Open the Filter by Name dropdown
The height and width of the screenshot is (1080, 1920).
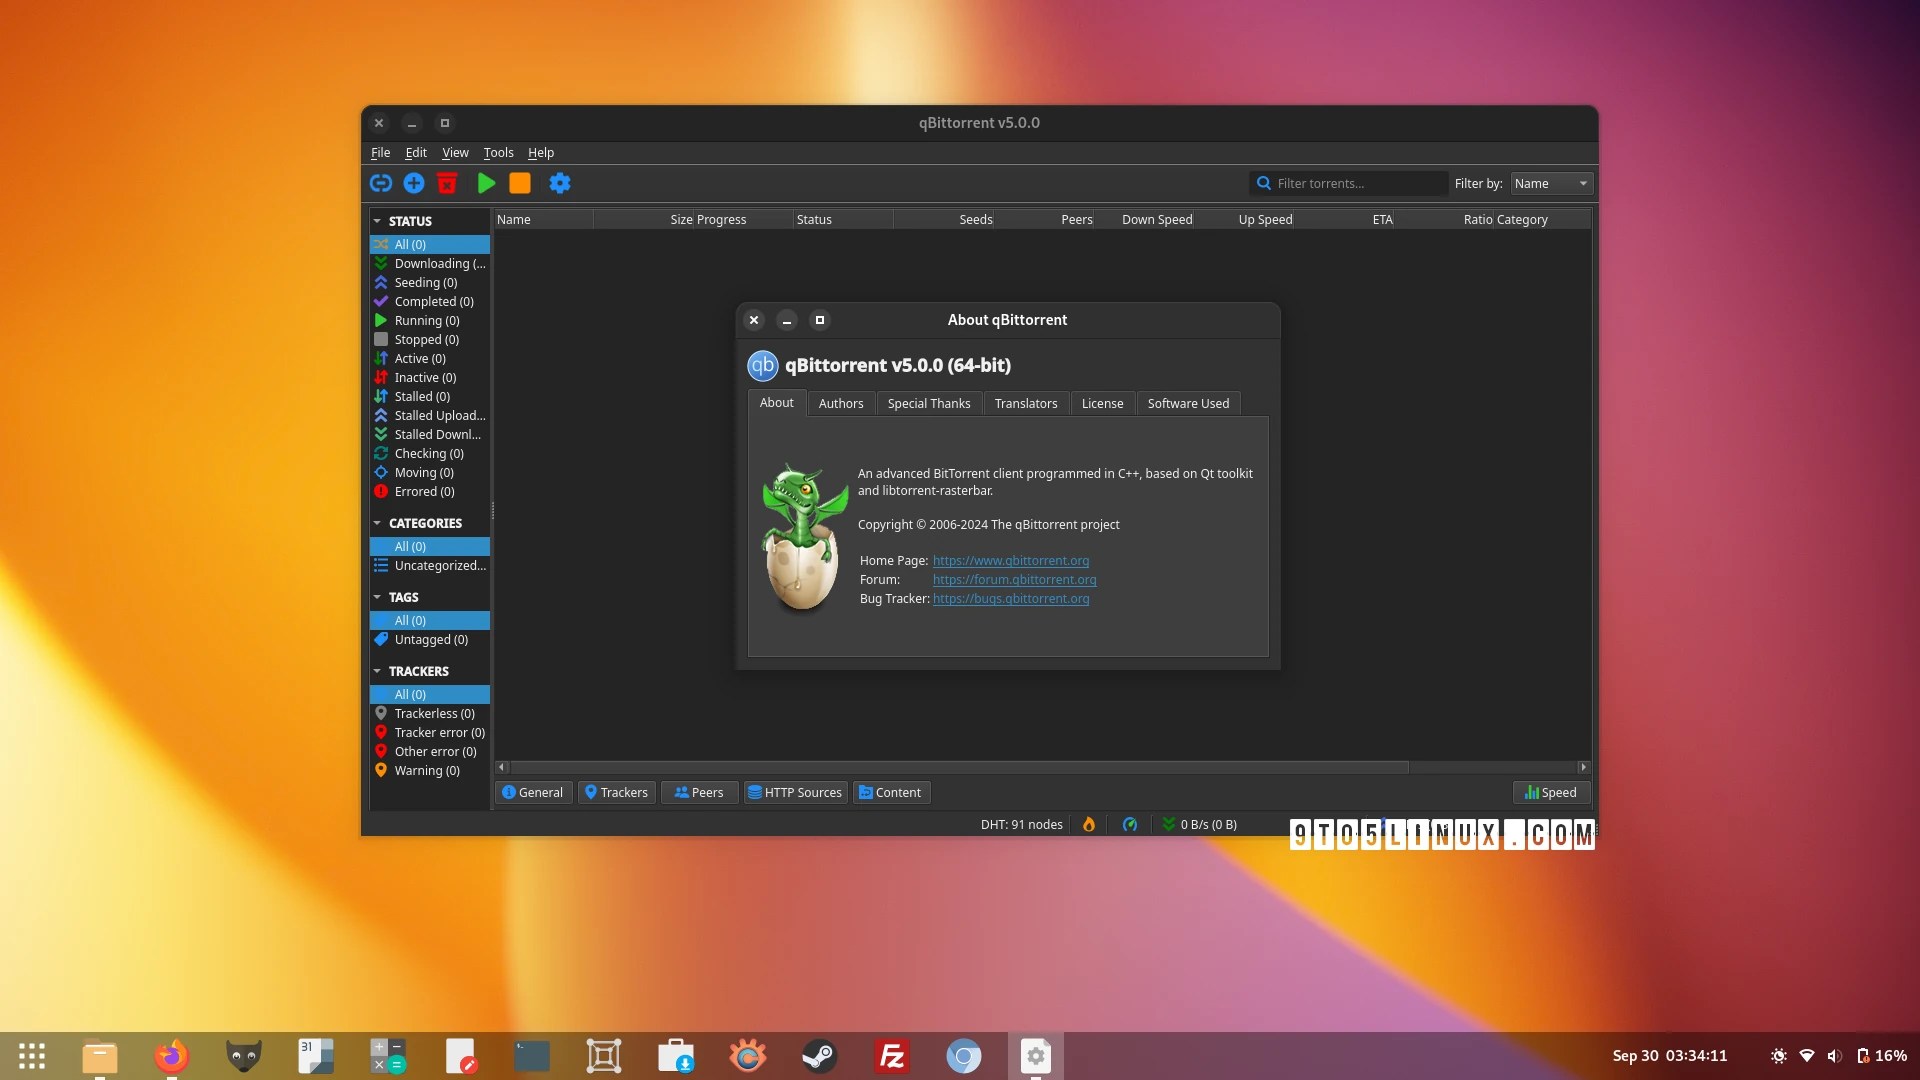(1551, 183)
